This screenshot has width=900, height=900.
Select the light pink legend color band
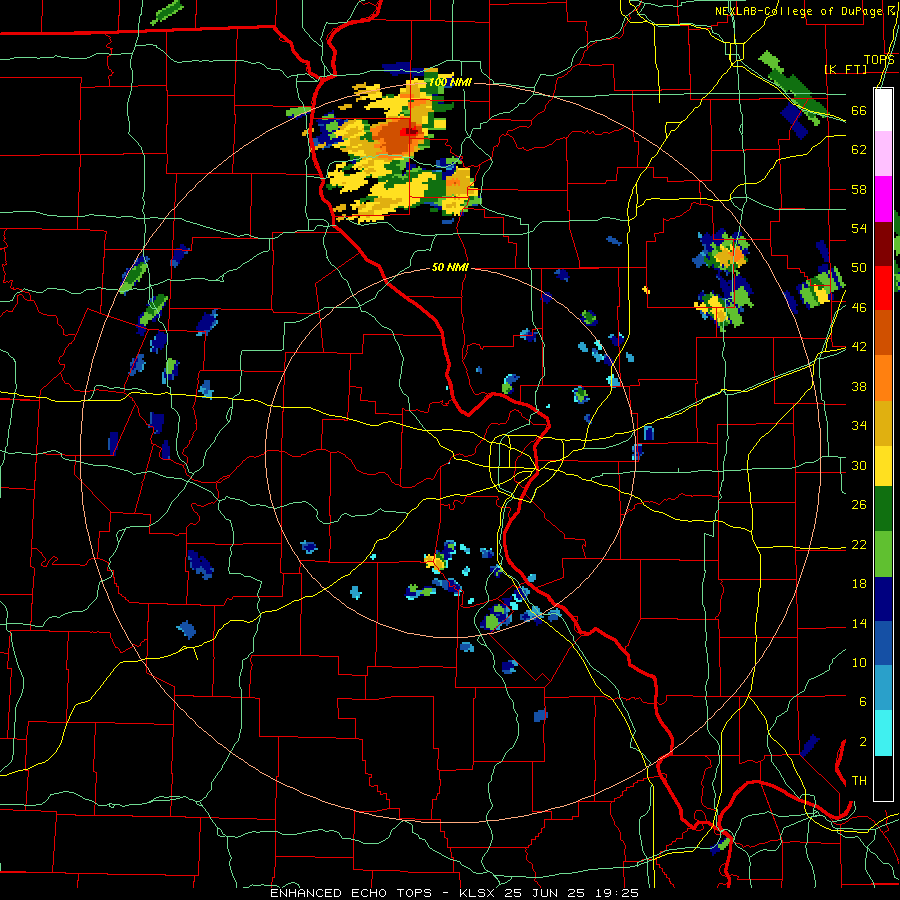(883, 154)
